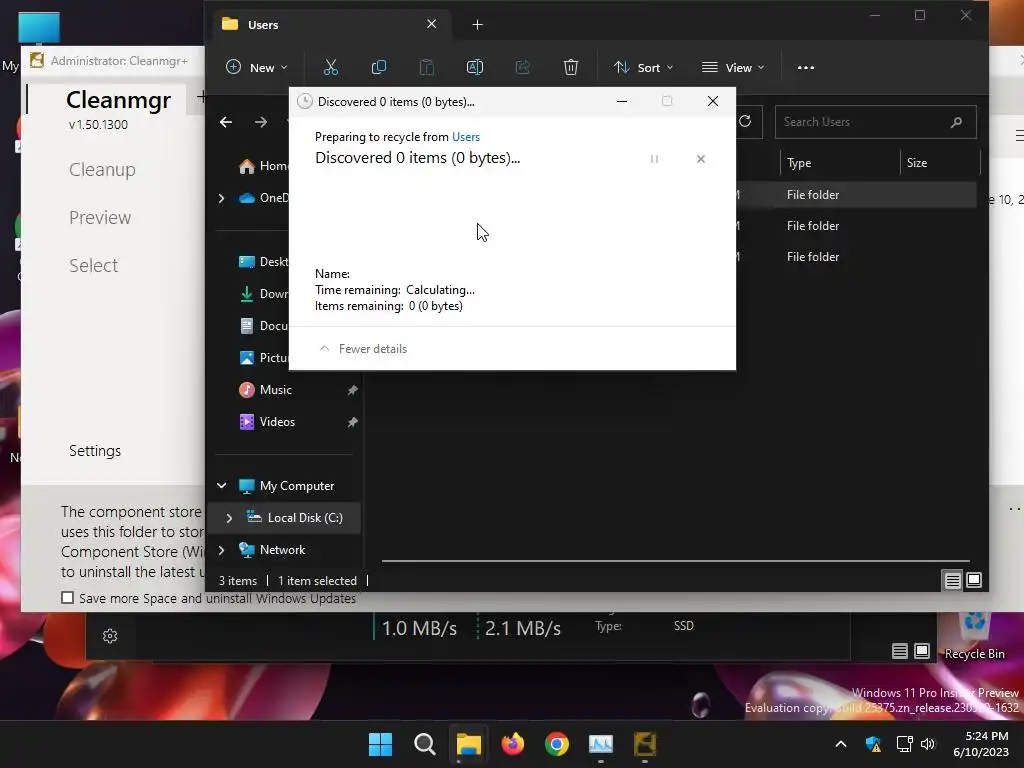The height and width of the screenshot is (768, 1024).
Task: Open Firefox from the taskbar
Action: coord(513,744)
